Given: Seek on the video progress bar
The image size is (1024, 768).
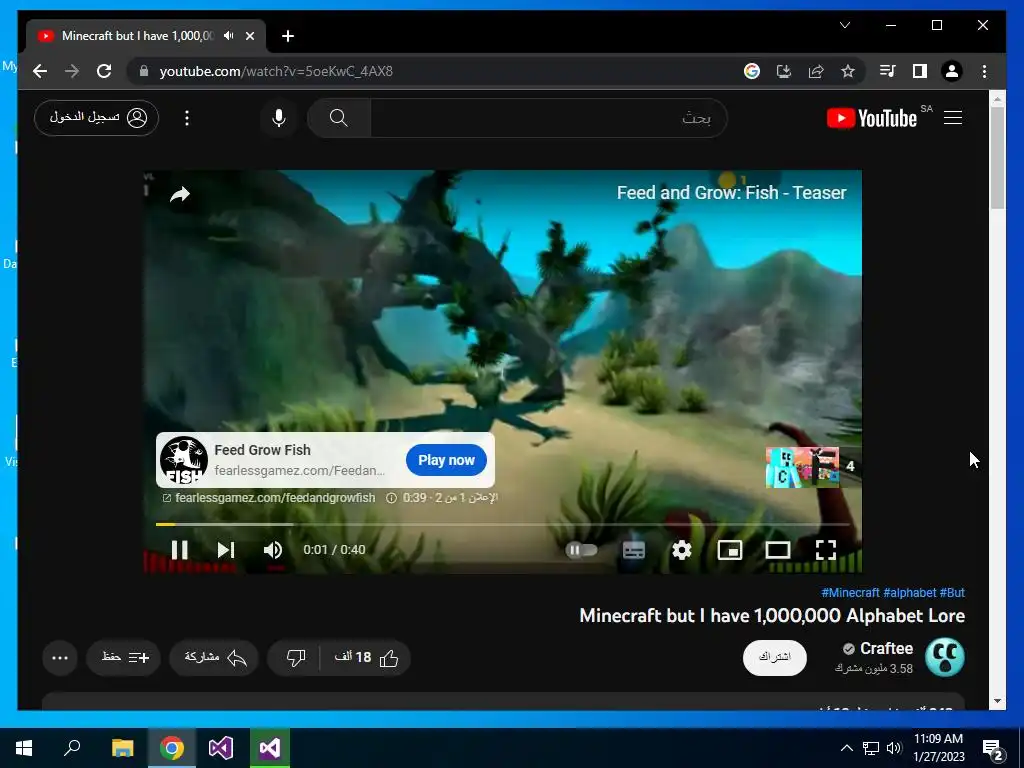Looking at the screenshot, I should click(502, 524).
